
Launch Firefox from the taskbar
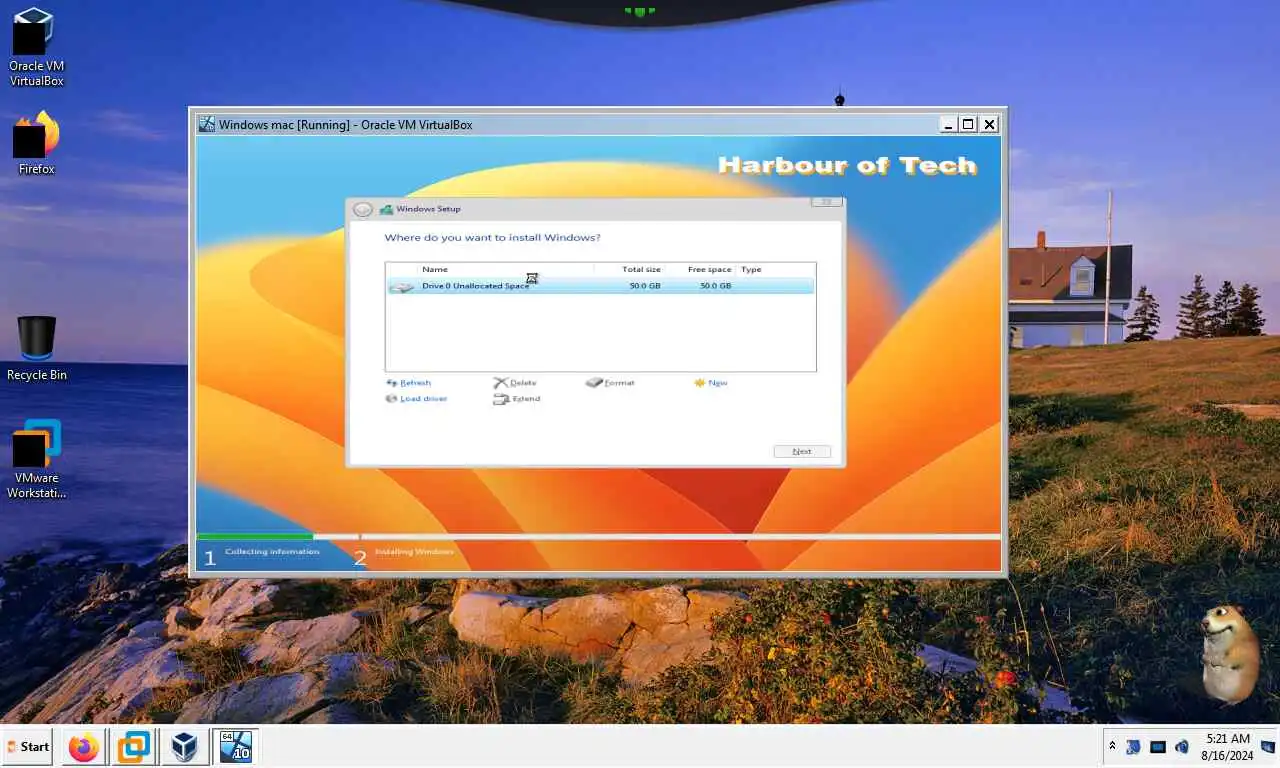[x=84, y=746]
